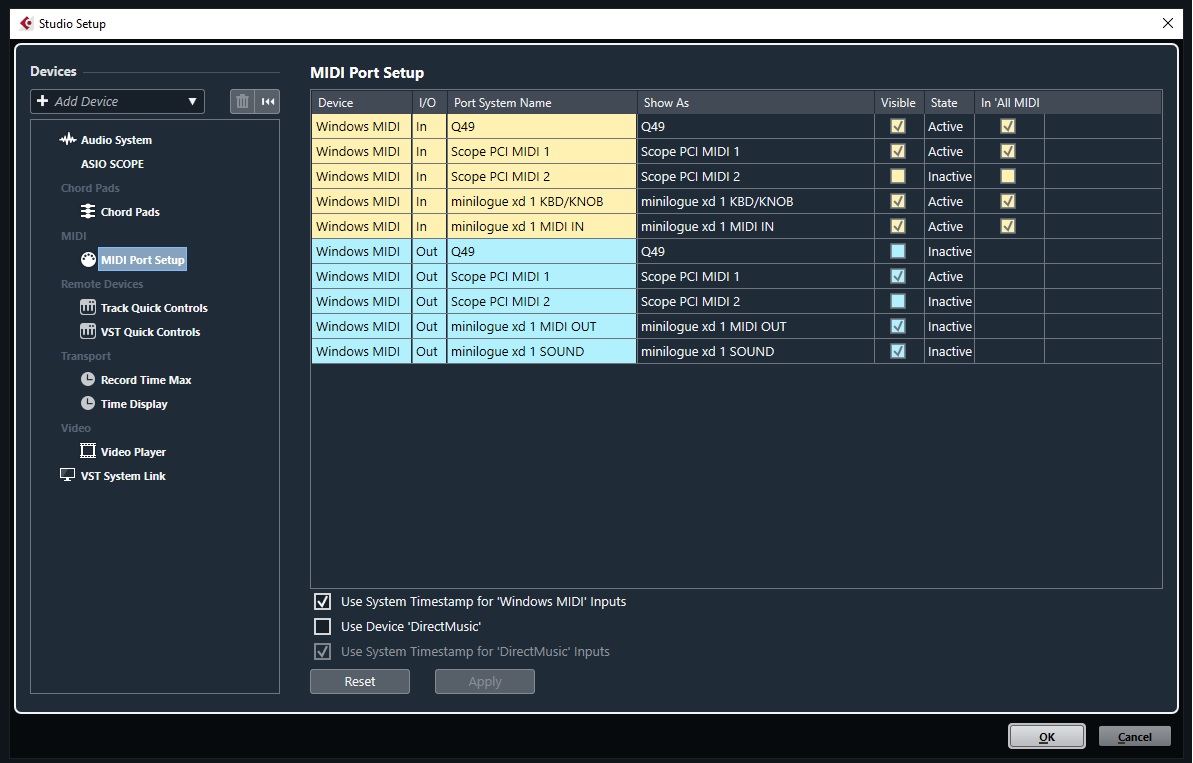The height and width of the screenshot is (763, 1193).
Task: Click the plus icon of Add Device
Action: click(43, 100)
